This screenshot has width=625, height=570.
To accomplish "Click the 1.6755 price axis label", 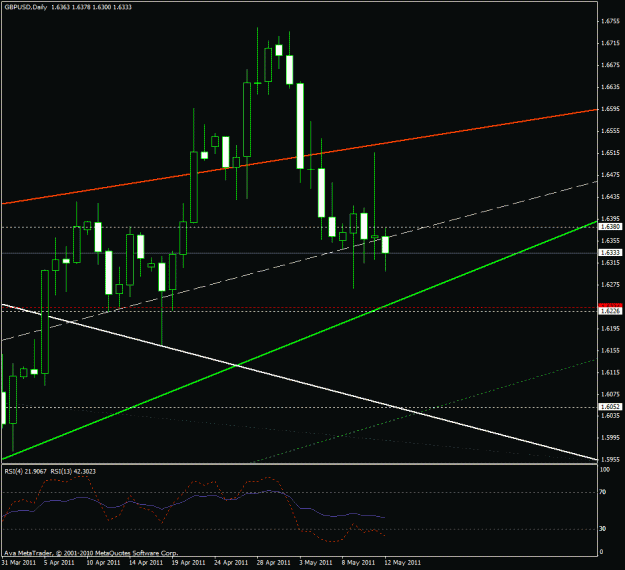I will 611,21.
